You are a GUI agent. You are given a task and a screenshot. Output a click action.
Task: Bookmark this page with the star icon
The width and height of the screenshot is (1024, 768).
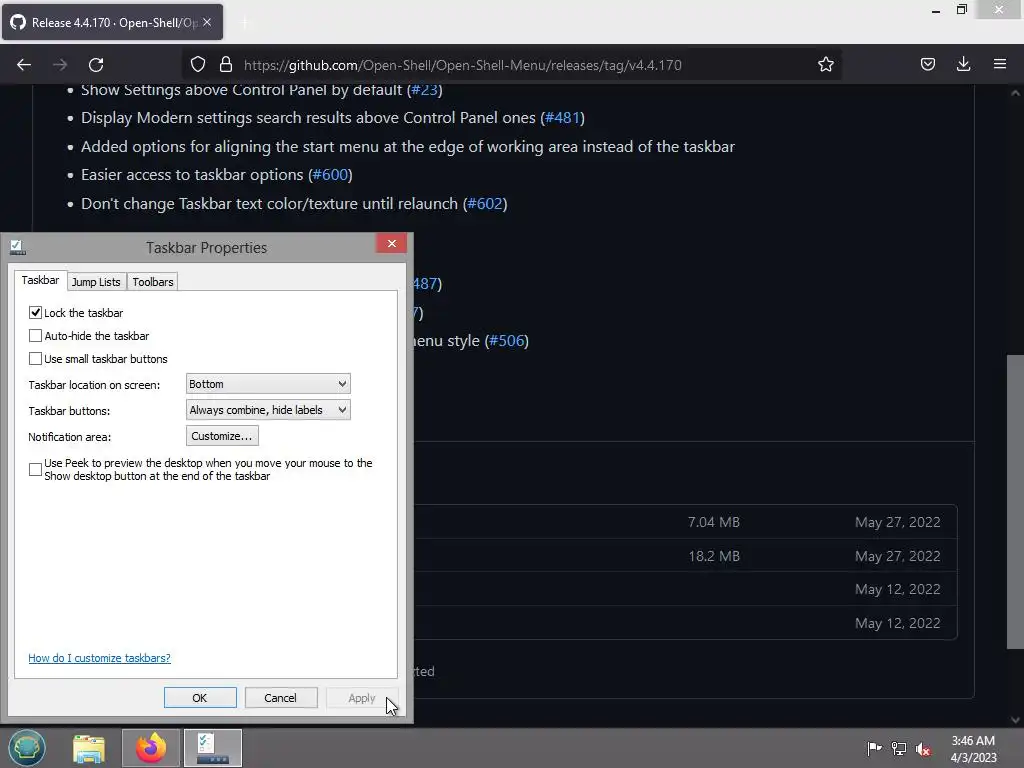825,64
